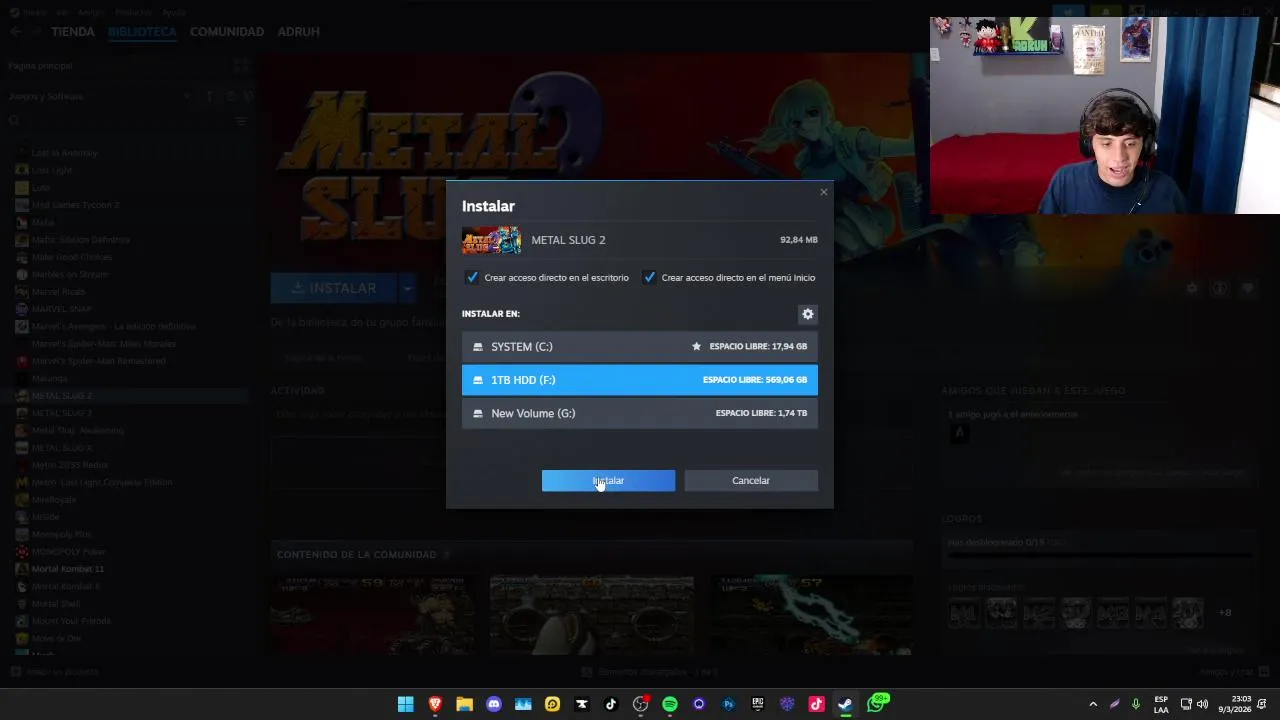Image resolution: width=1280 pixels, height=720 pixels.
Task: Click METAL SLUG 2 thumbnail in dialog
Action: [491, 240]
